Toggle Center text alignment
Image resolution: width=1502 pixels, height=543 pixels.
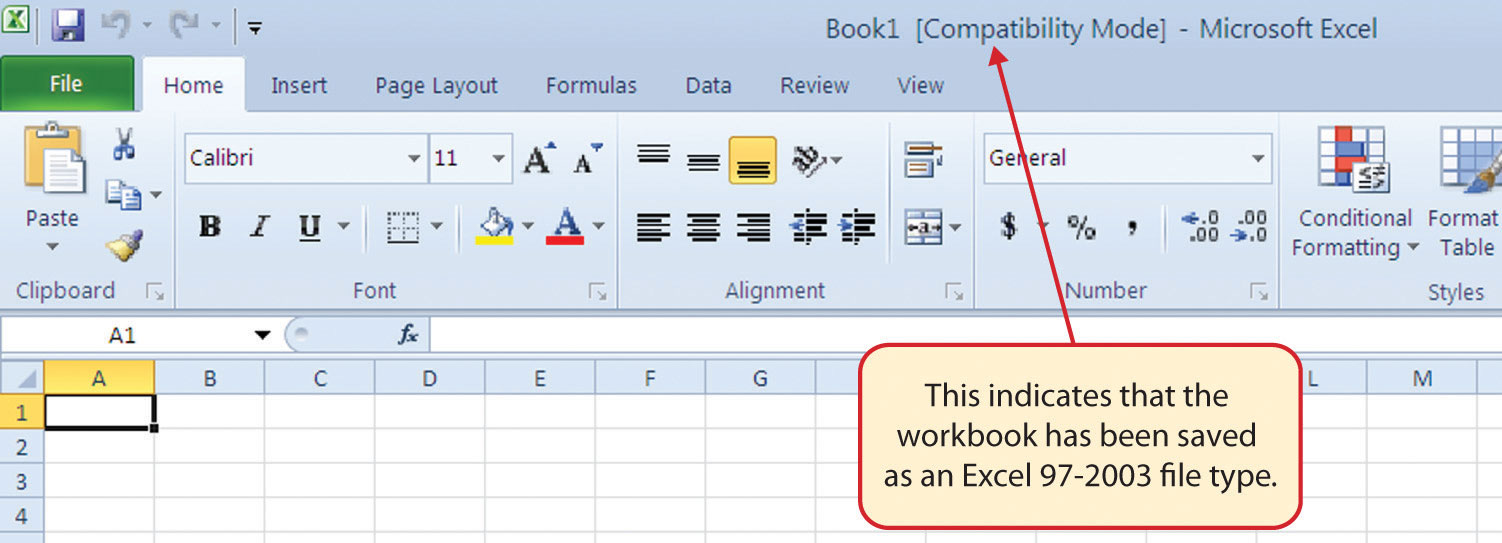[x=704, y=227]
